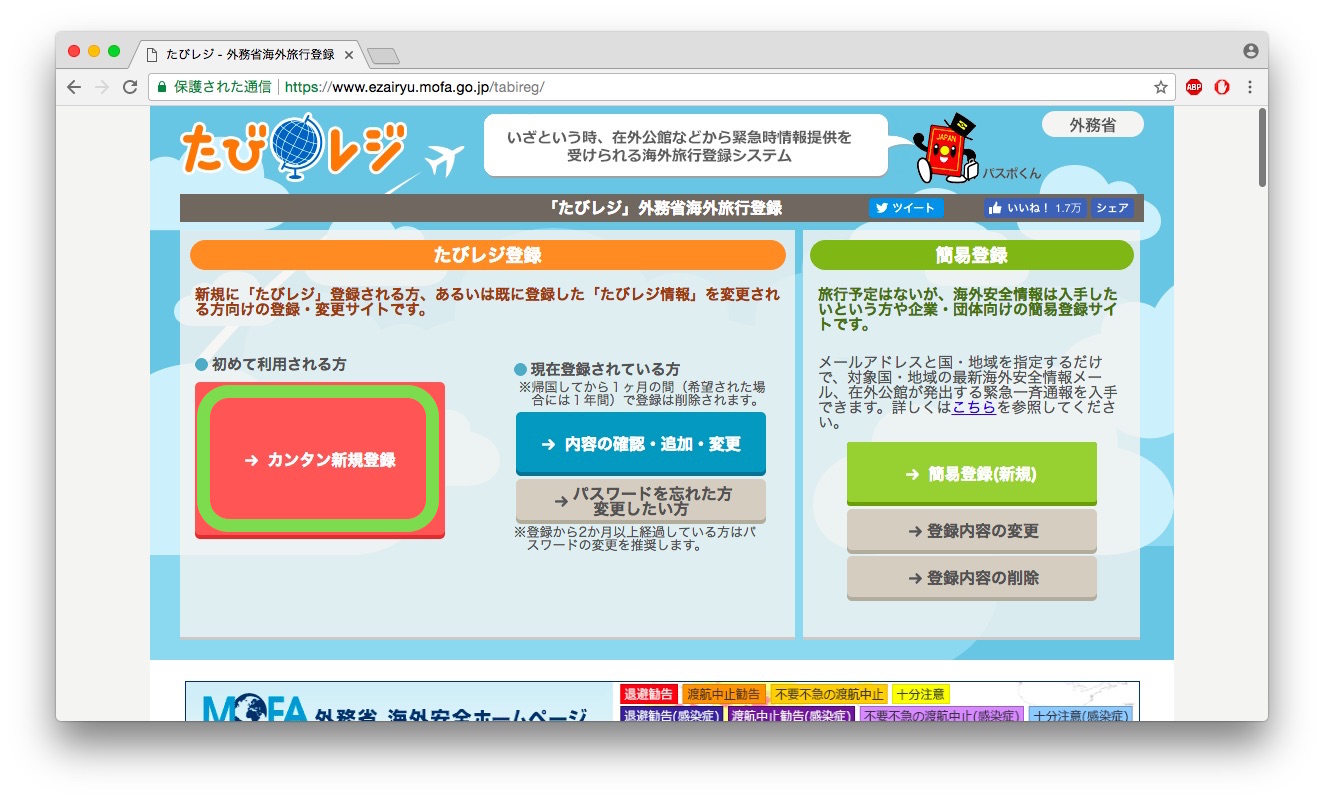Click the green padlock secure icon
This screenshot has height=801, width=1324.
[161, 87]
